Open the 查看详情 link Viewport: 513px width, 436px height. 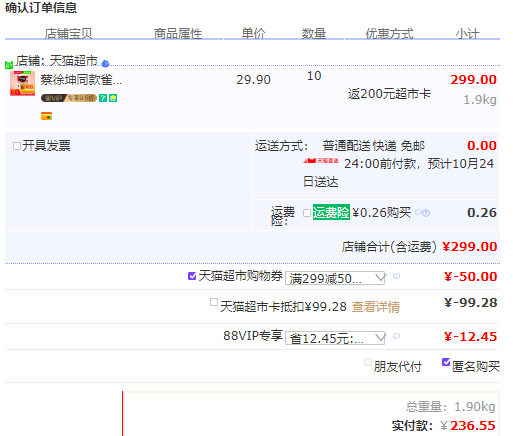376,307
